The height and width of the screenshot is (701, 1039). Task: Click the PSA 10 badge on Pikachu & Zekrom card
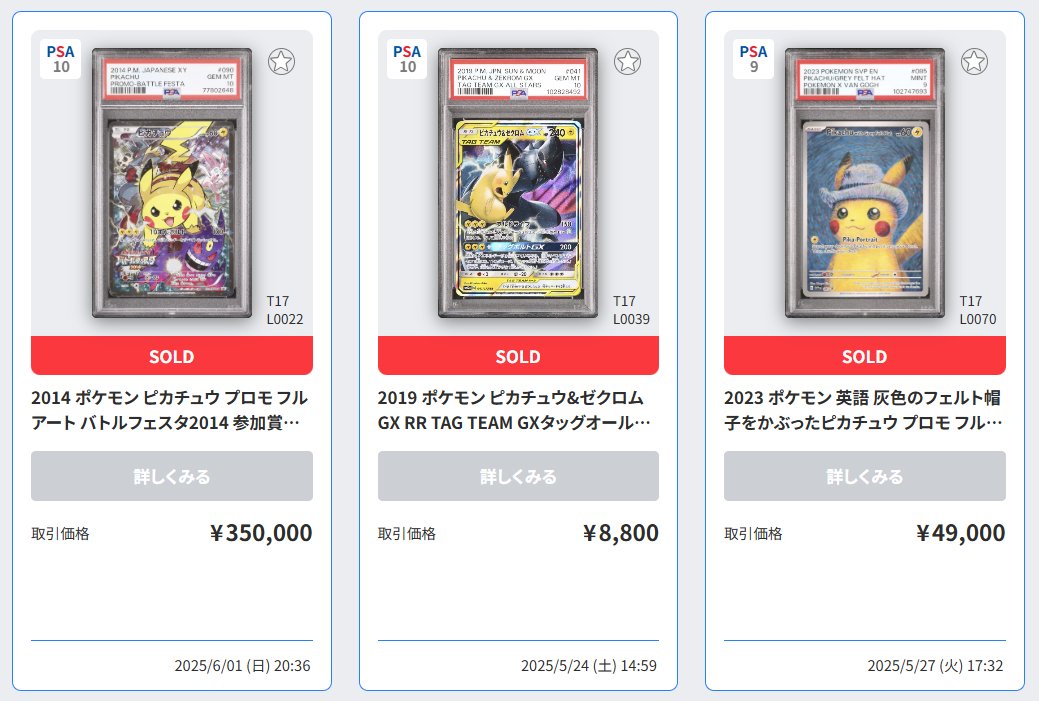coord(407,59)
